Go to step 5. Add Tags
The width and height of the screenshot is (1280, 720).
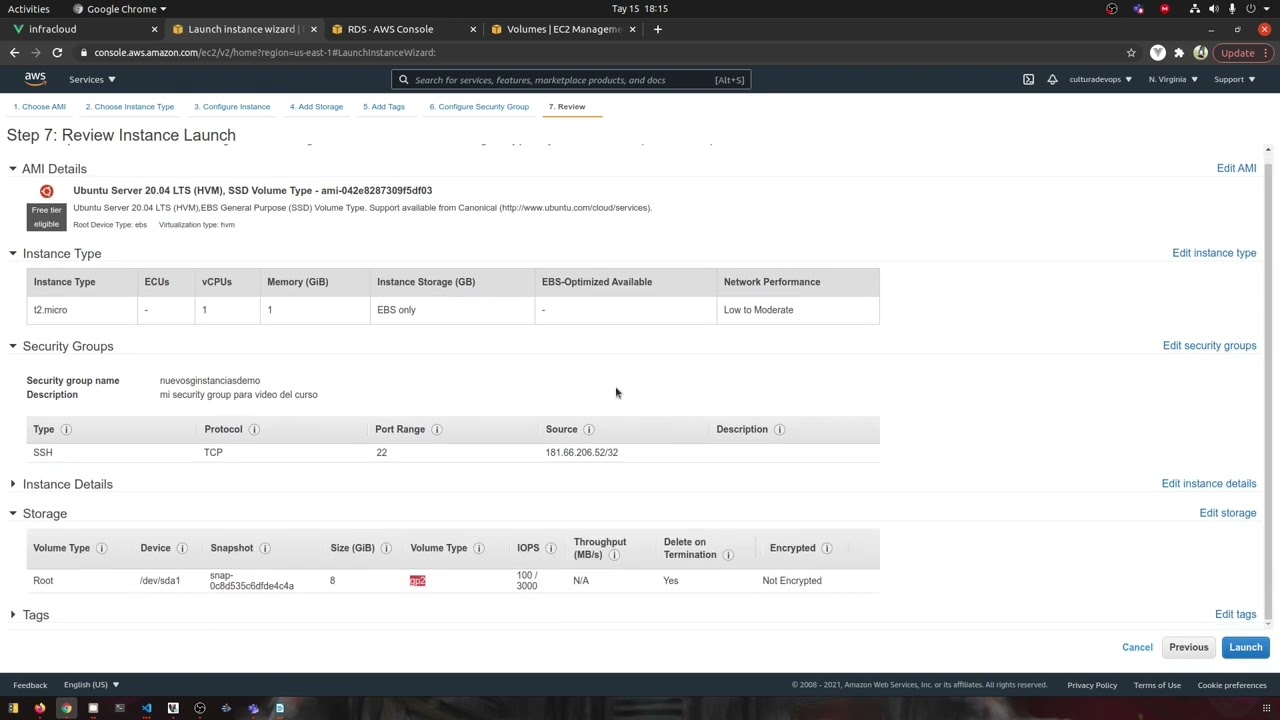[x=384, y=107]
